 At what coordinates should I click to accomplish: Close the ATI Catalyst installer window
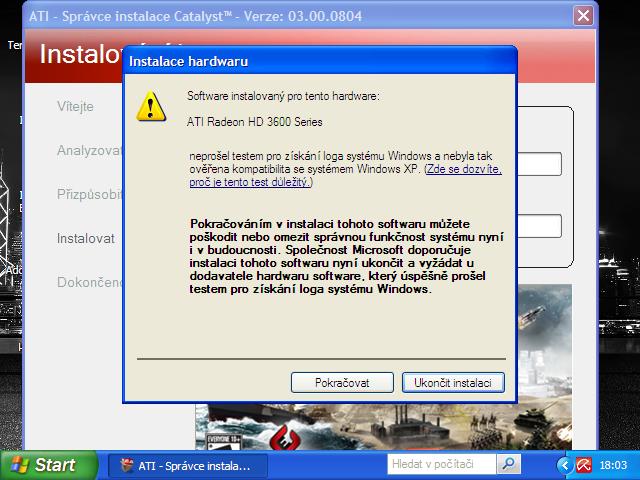click(583, 16)
